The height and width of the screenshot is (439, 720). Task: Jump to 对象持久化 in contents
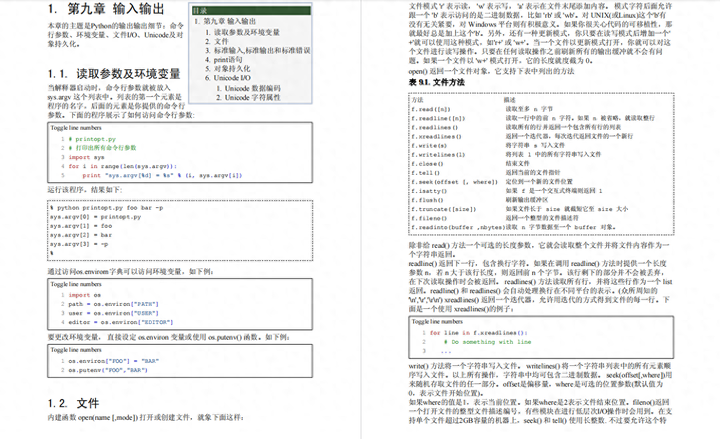tap(232, 68)
